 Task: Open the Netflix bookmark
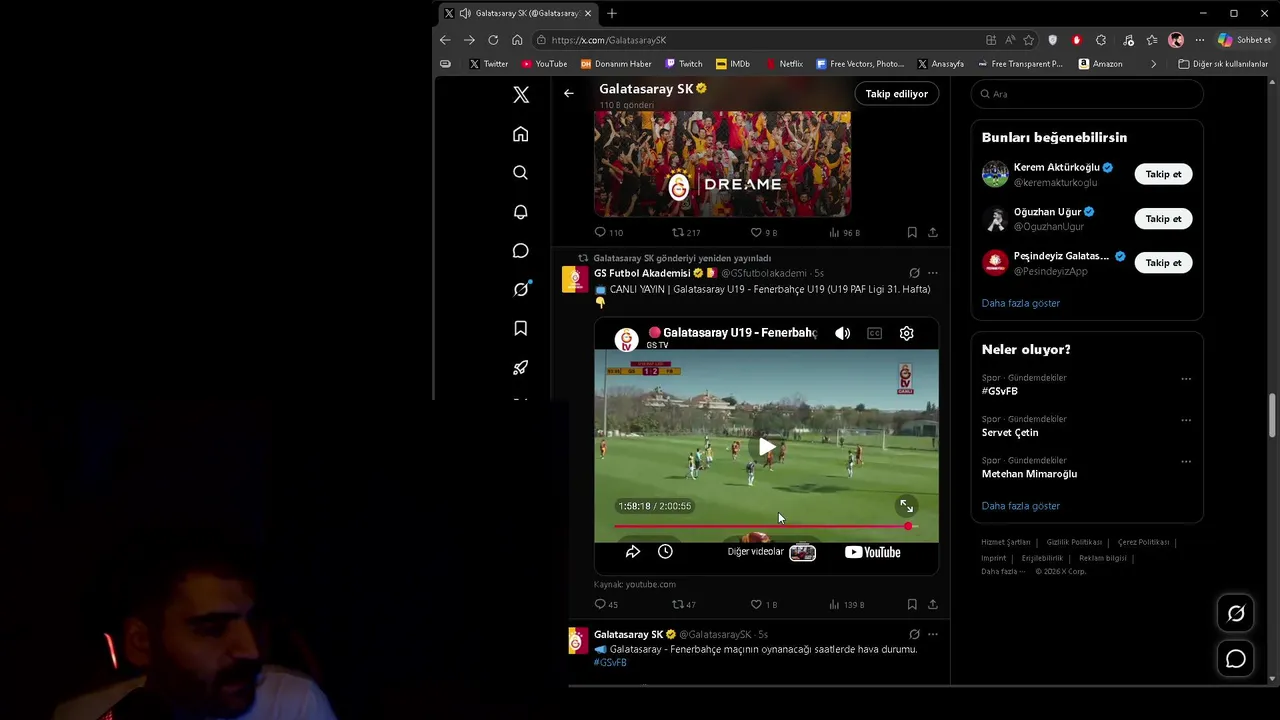pyautogui.click(x=784, y=64)
